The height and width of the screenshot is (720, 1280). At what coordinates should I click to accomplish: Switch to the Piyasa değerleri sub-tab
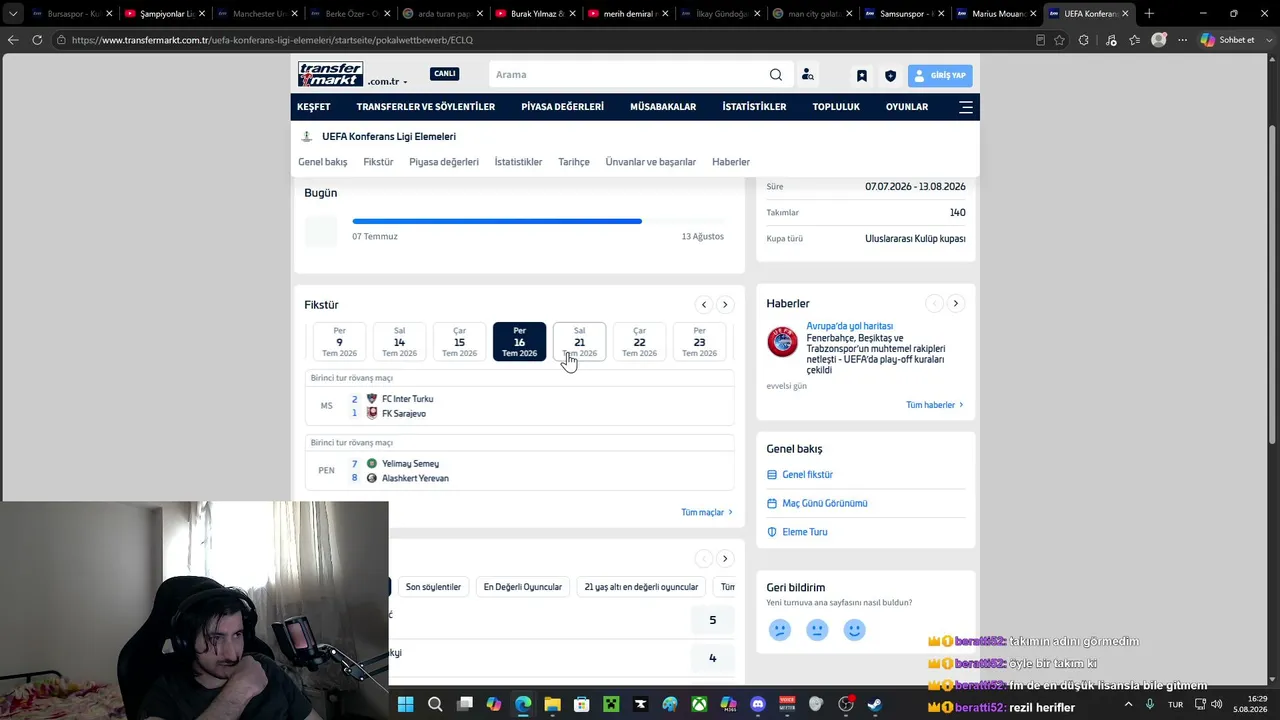pyautogui.click(x=444, y=162)
